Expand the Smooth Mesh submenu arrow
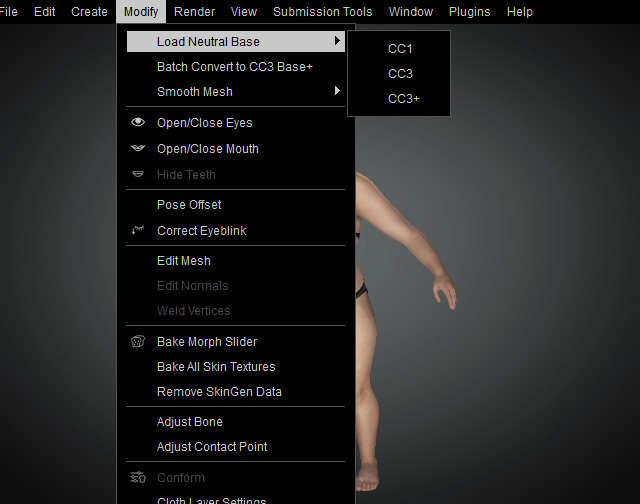The height and width of the screenshot is (504, 640). pyautogui.click(x=338, y=92)
